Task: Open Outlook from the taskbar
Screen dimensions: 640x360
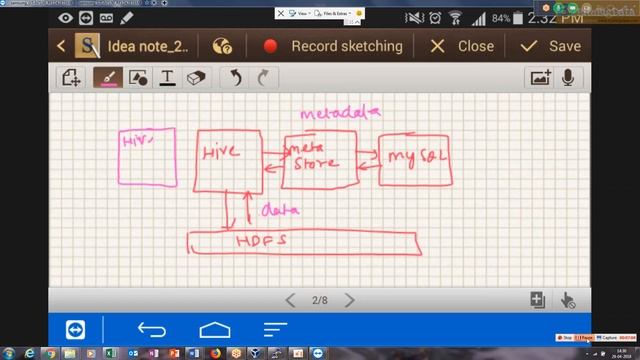Action: click(x=133, y=353)
